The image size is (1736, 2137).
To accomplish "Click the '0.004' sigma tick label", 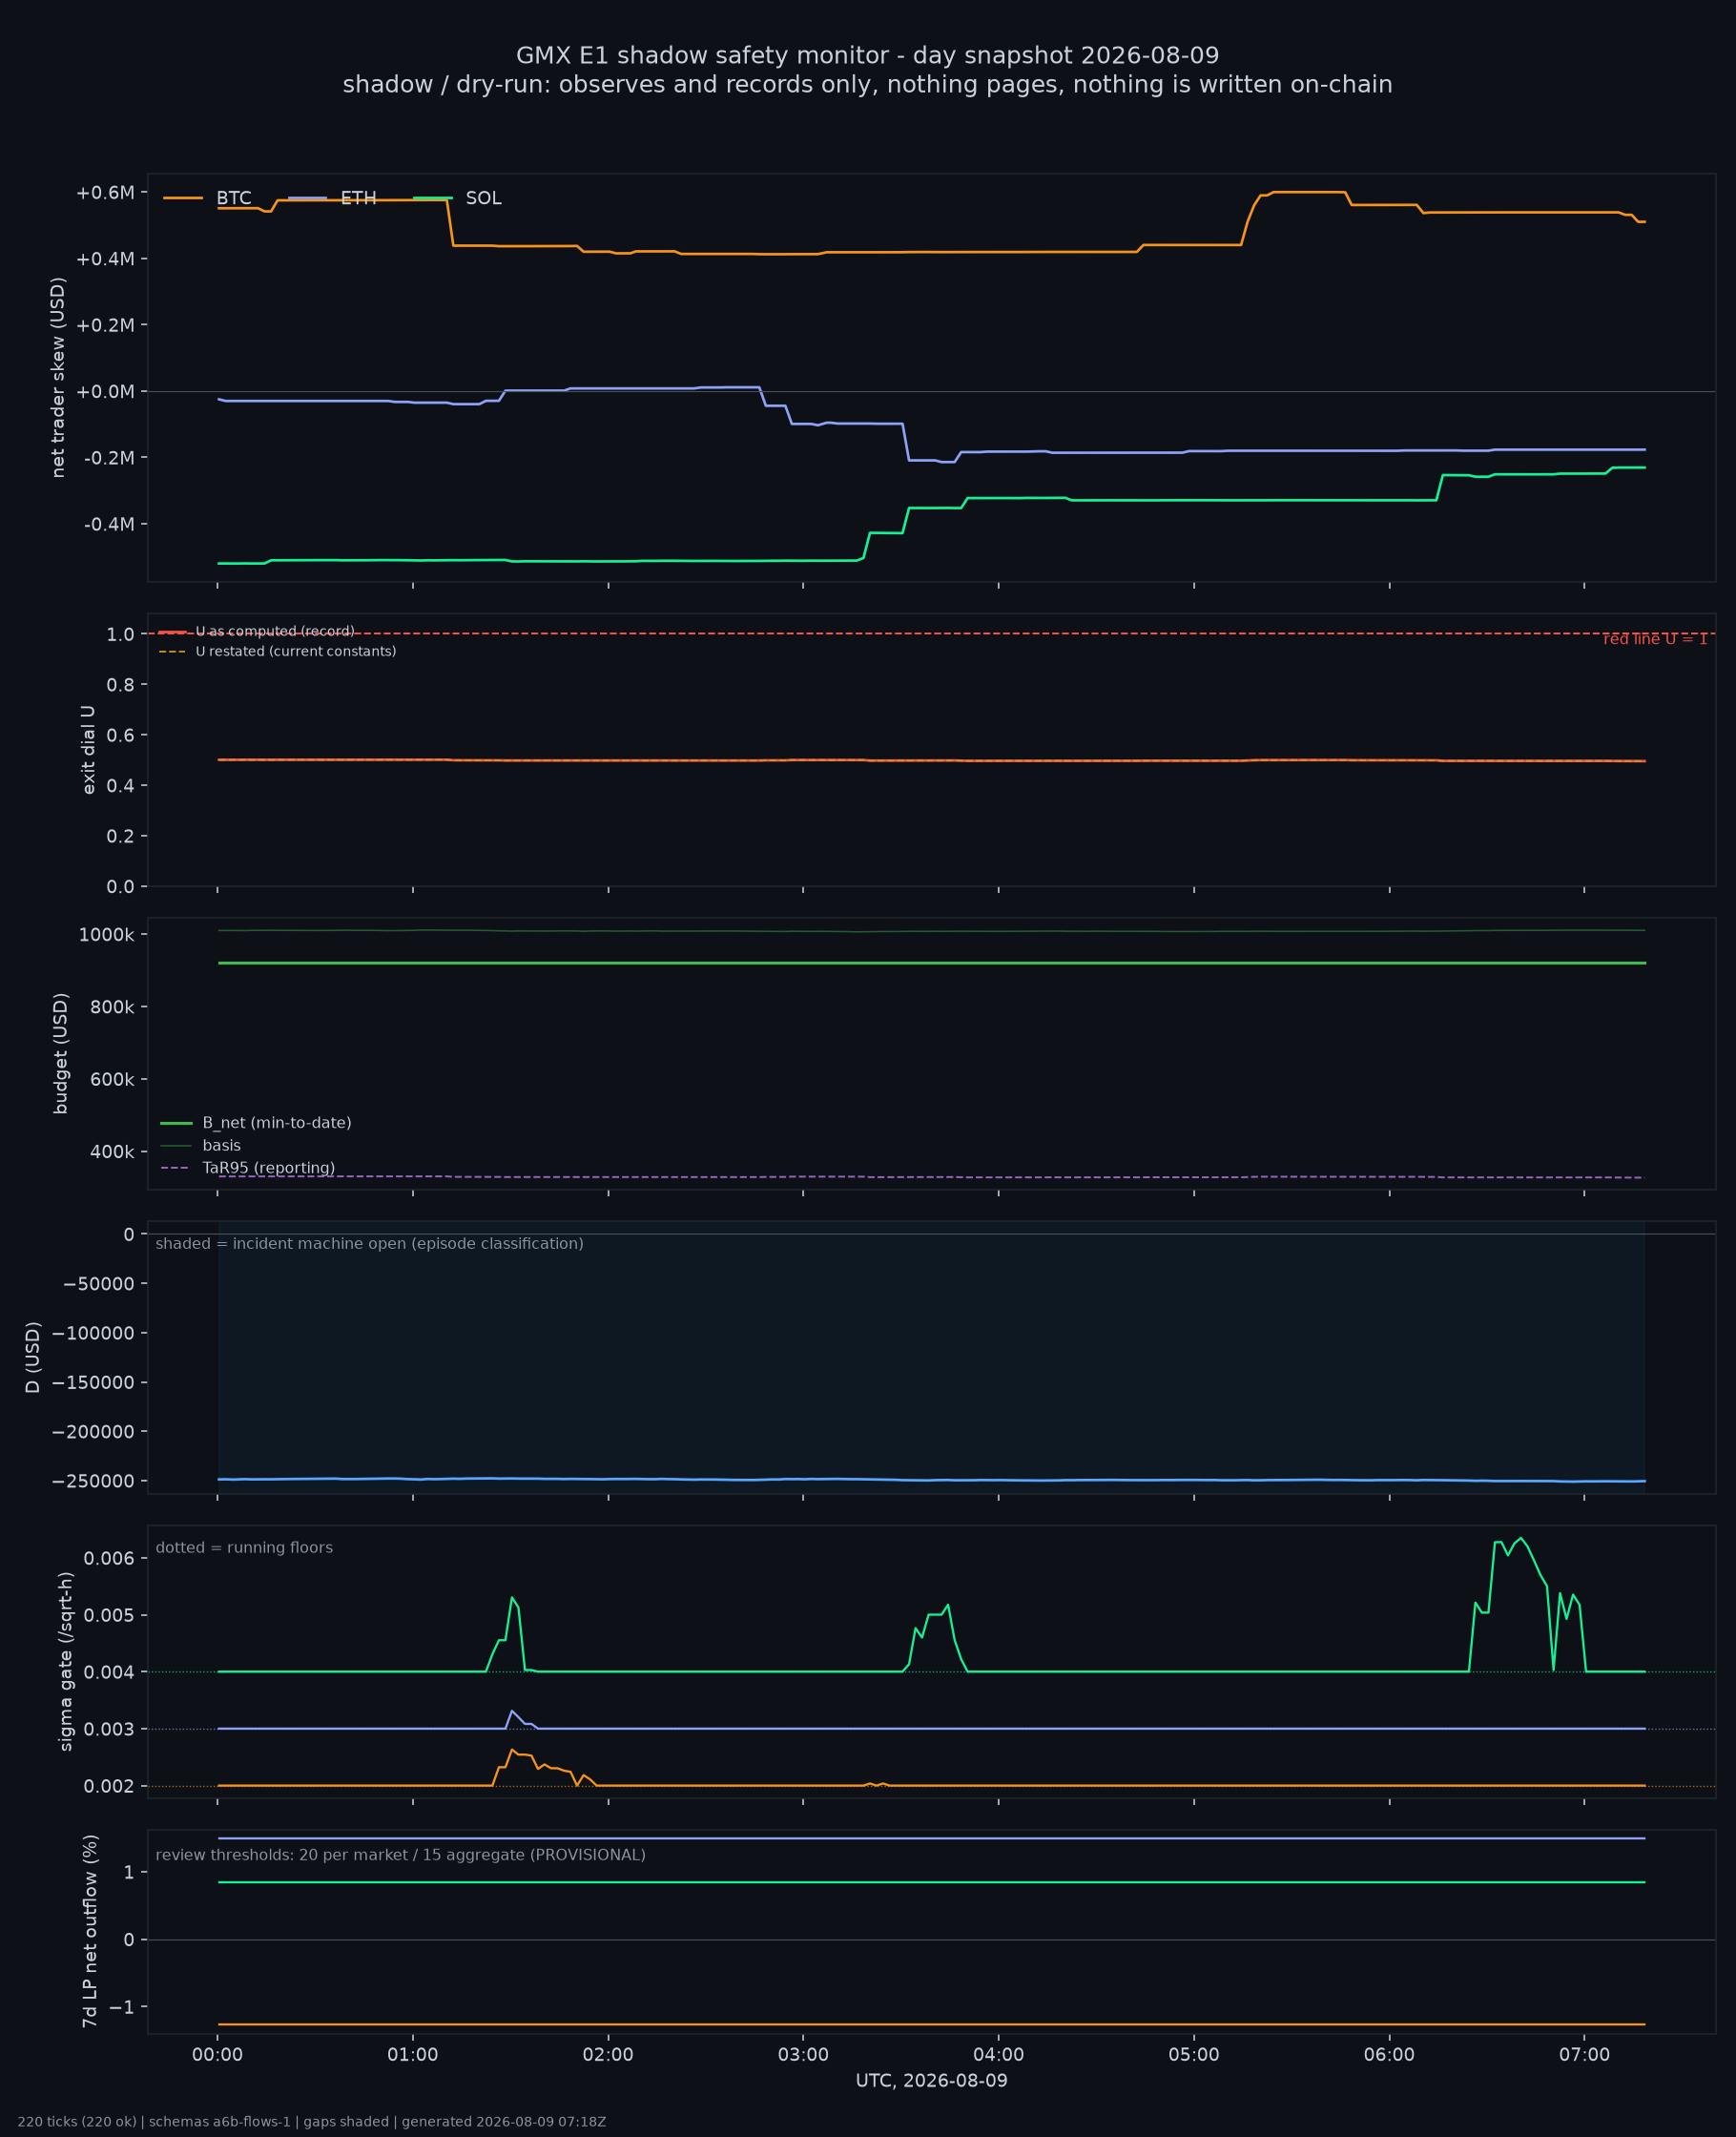I will point(109,1672).
